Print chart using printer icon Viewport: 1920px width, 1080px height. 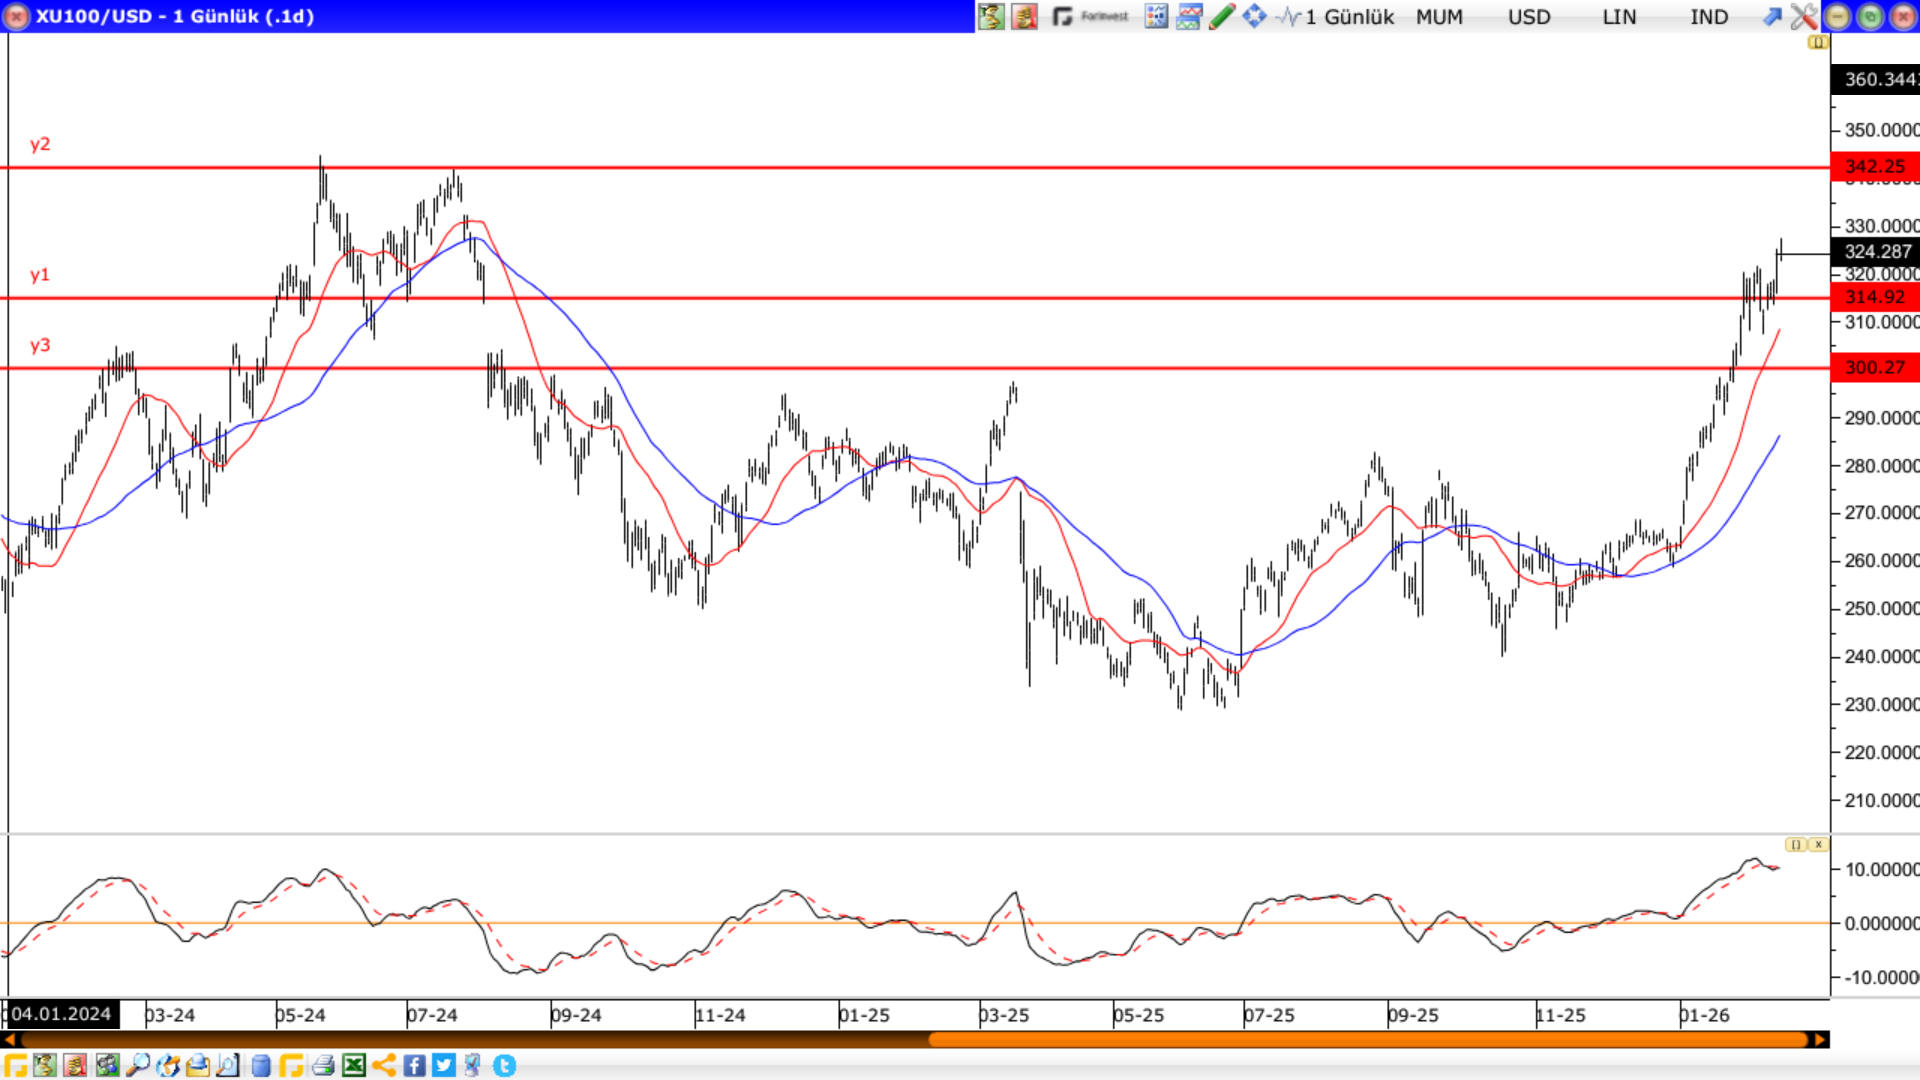[322, 1065]
